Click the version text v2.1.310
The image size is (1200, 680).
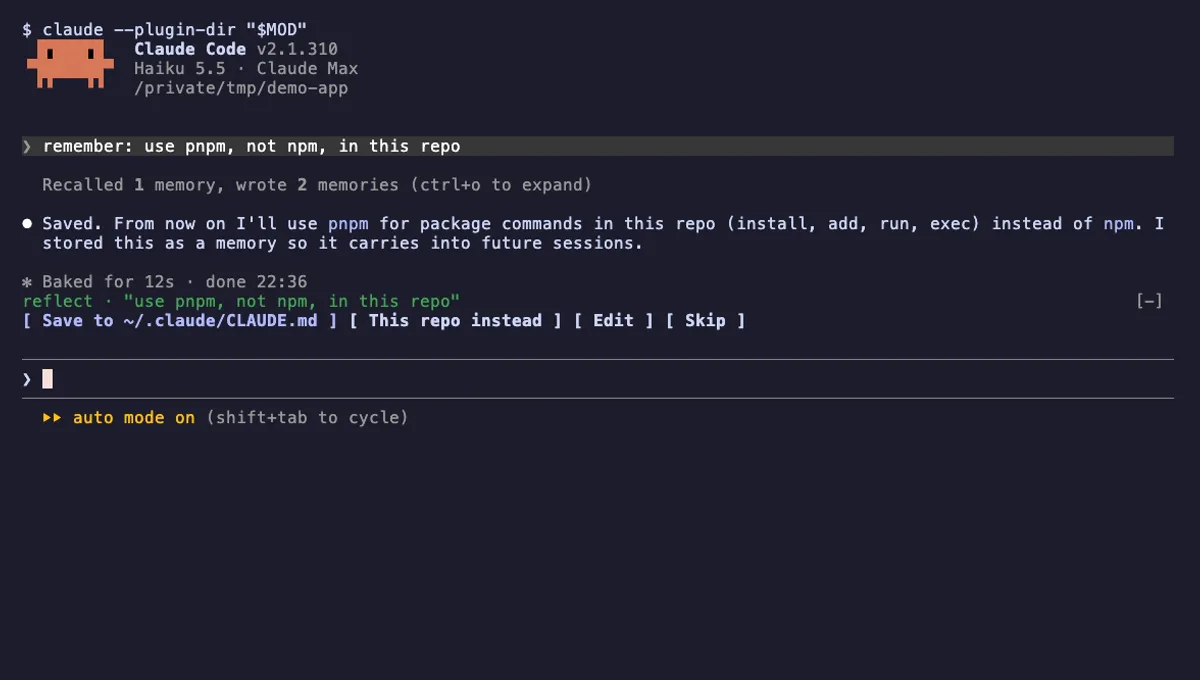coord(297,49)
